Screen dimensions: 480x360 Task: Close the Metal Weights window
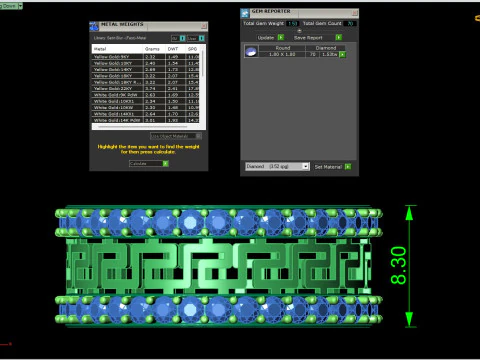[204, 26]
